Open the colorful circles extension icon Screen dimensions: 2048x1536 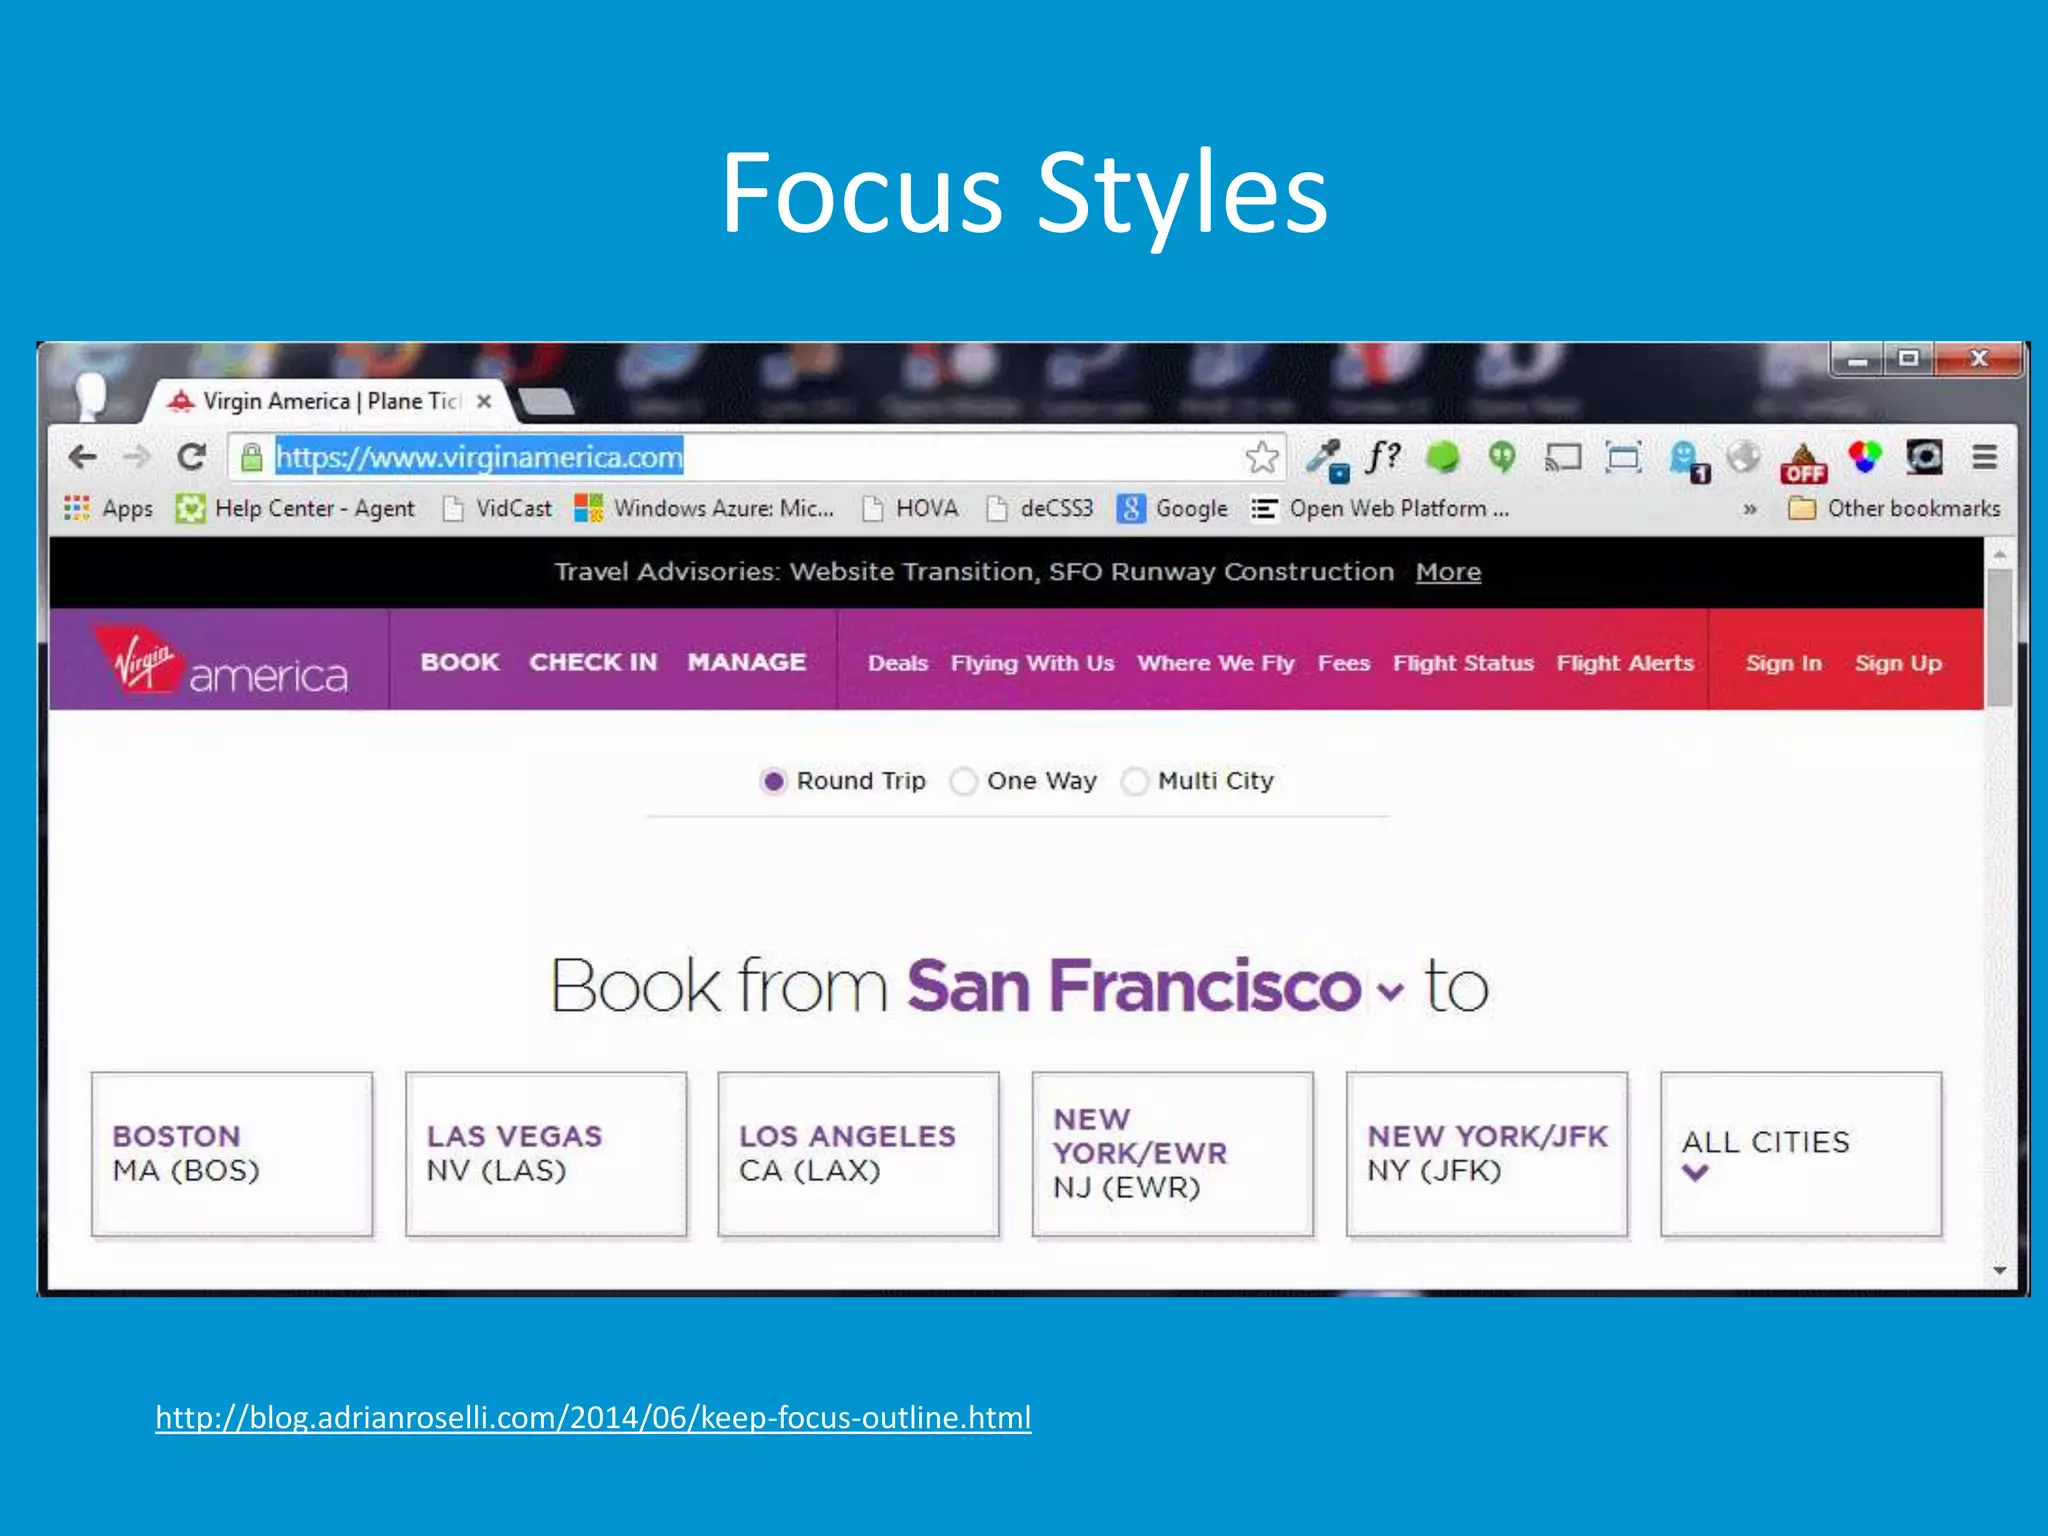tap(1865, 458)
